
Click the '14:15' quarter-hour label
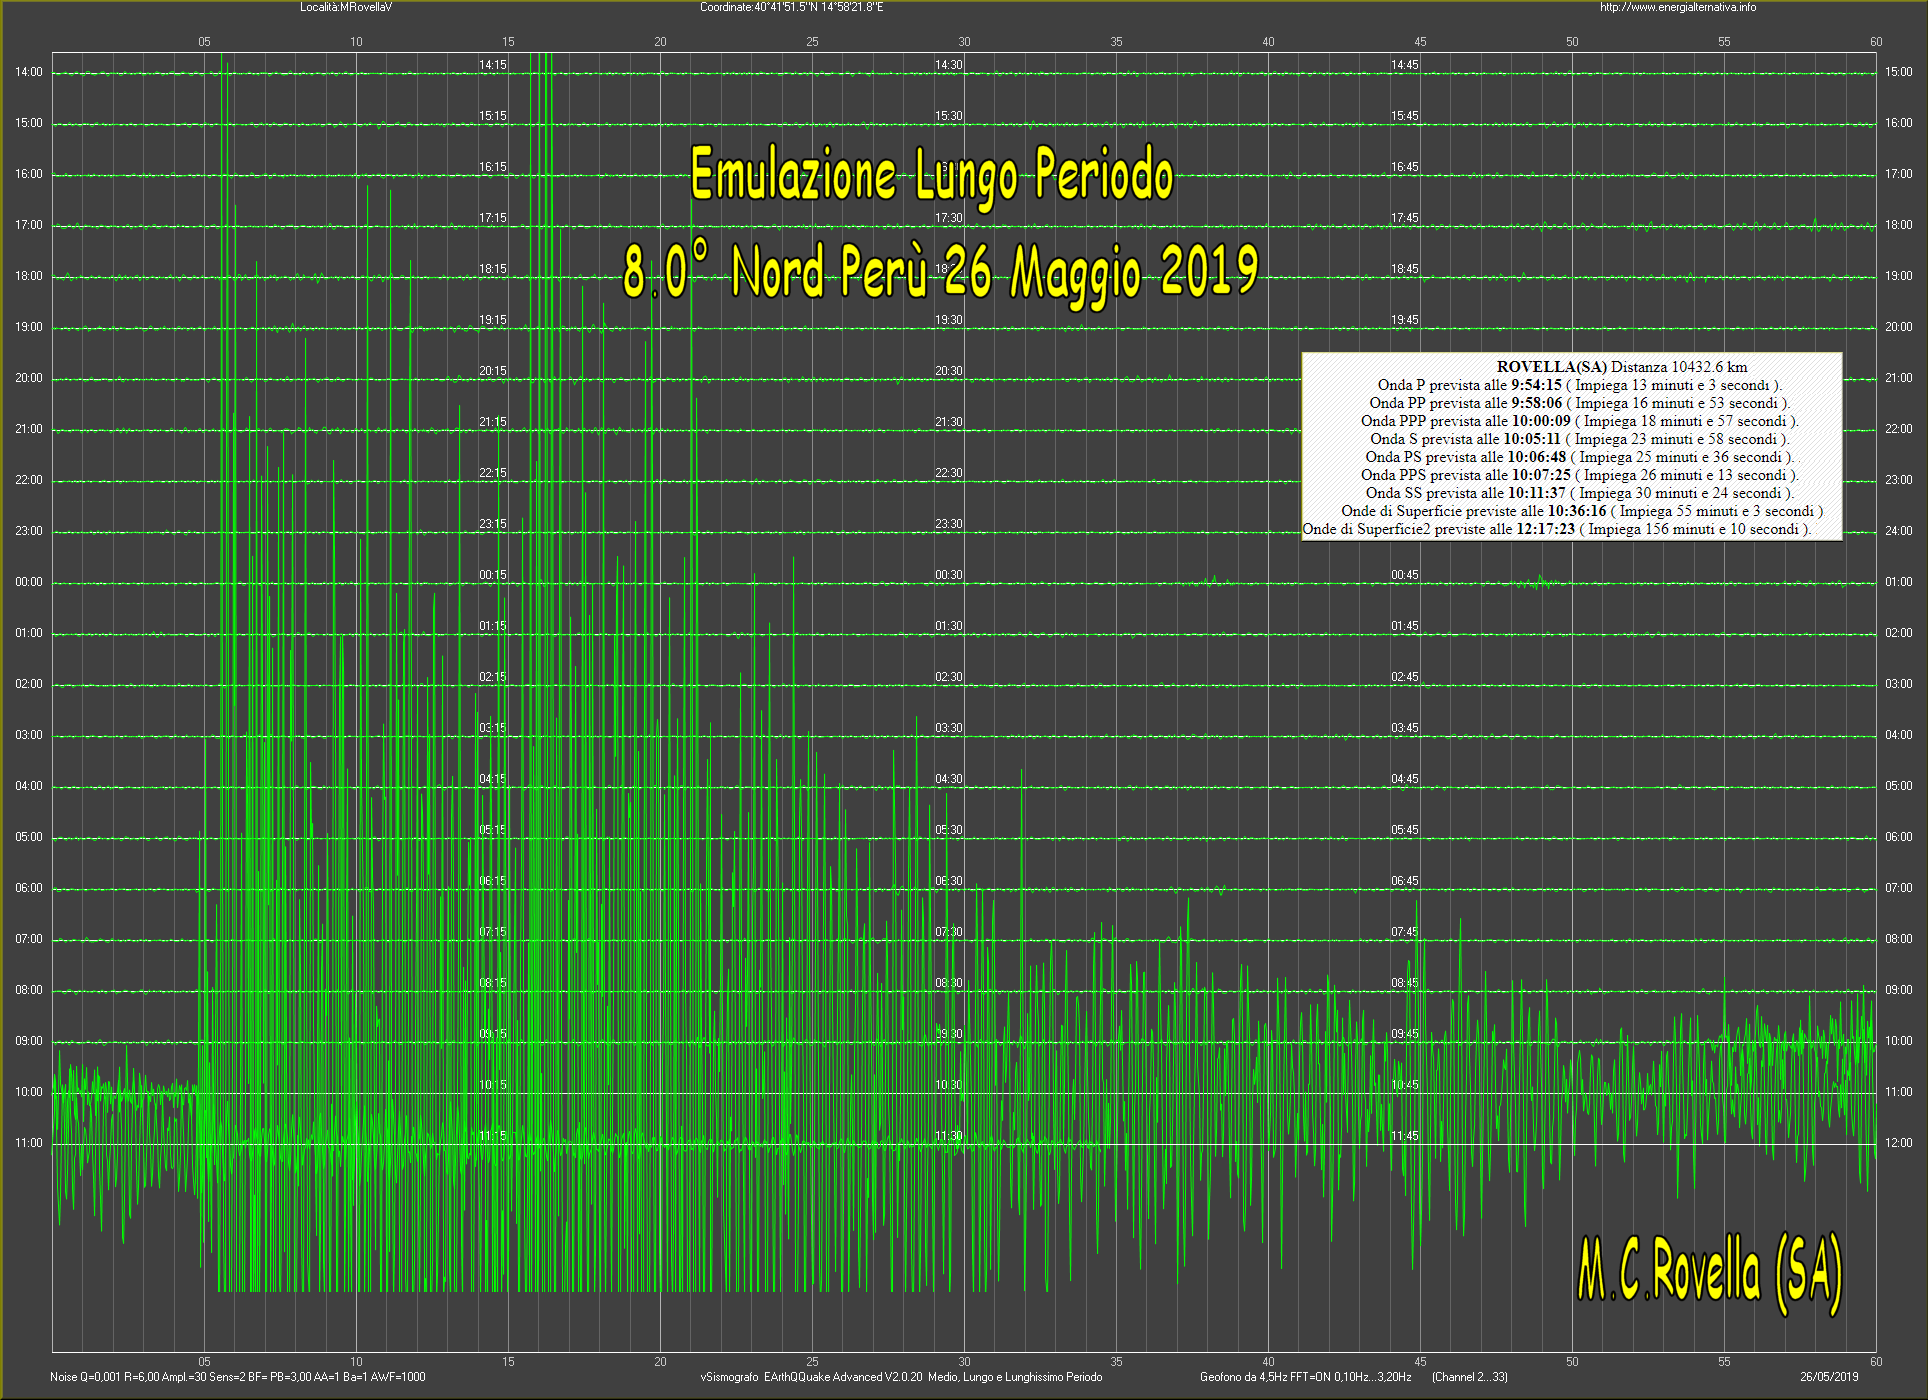point(493,65)
